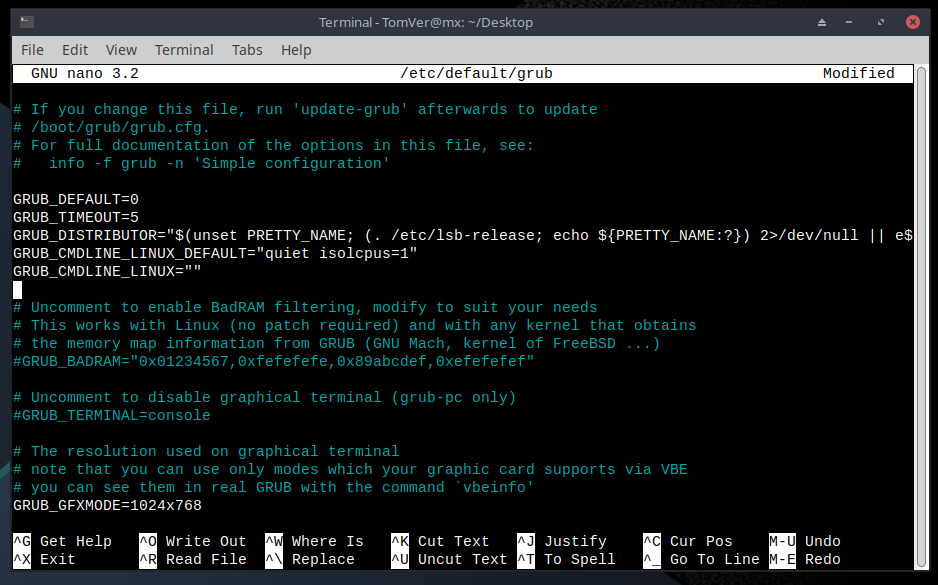Click the GRUB_CMDLINE_LINUX="" line
Image resolution: width=938 pixels, height=585 pixels.
tap(108, 271)
